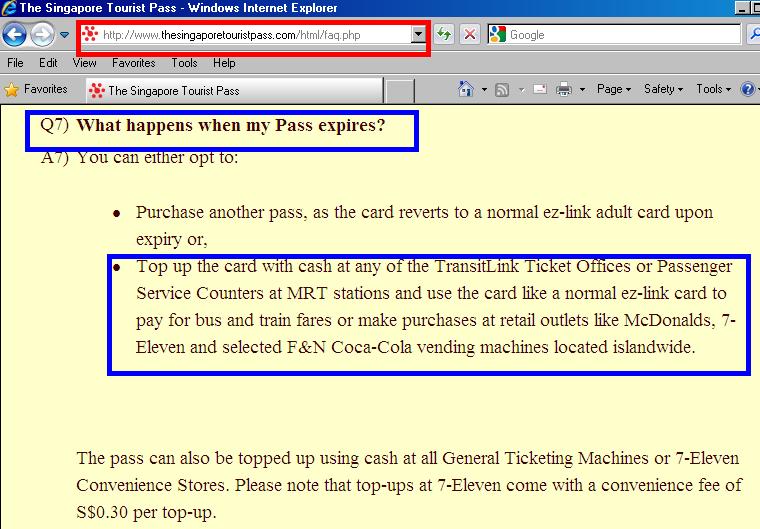760x529 pixels.
Task: Open the Page command bar dropdown
Action: coord(614,89)
